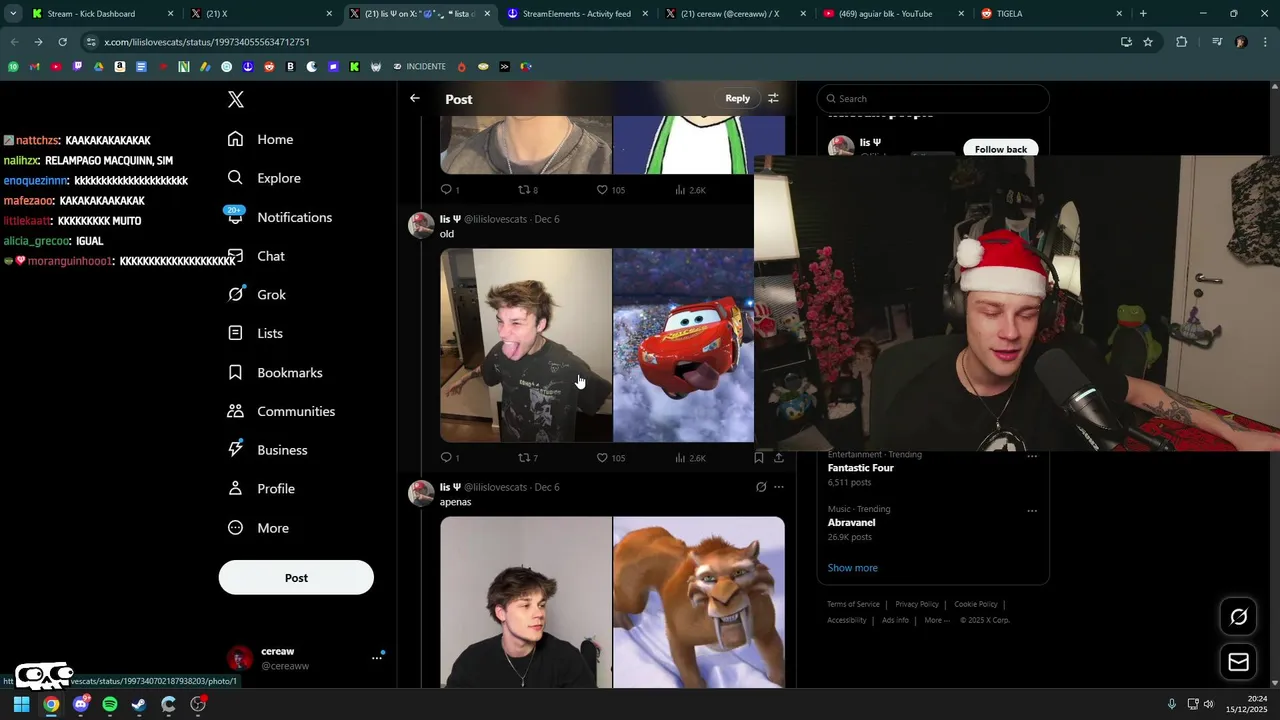Click the X logo in the sidebar
1280x720 pixels.
tap(236, 99)
